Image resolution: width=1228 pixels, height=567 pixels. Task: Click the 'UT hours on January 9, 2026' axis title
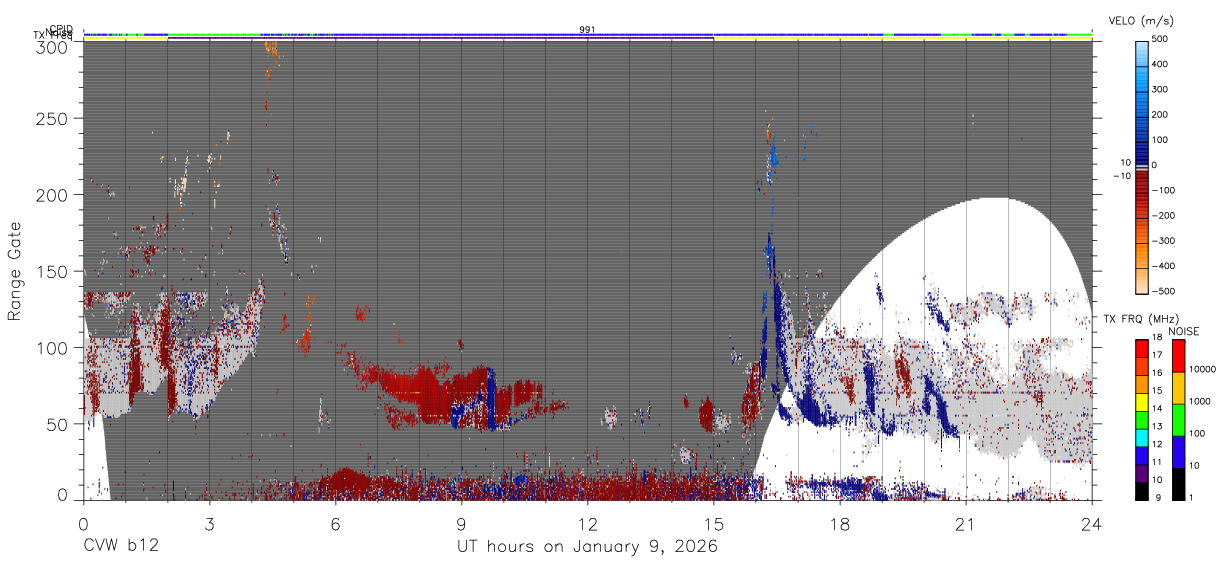[587, 547]
